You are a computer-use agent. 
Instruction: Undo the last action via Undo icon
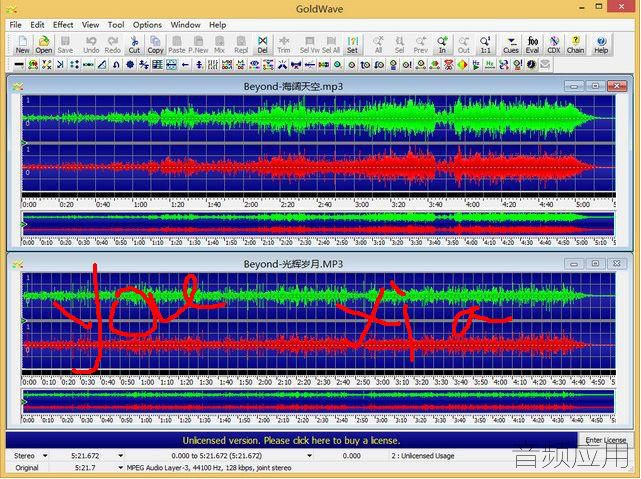point(91,45)
